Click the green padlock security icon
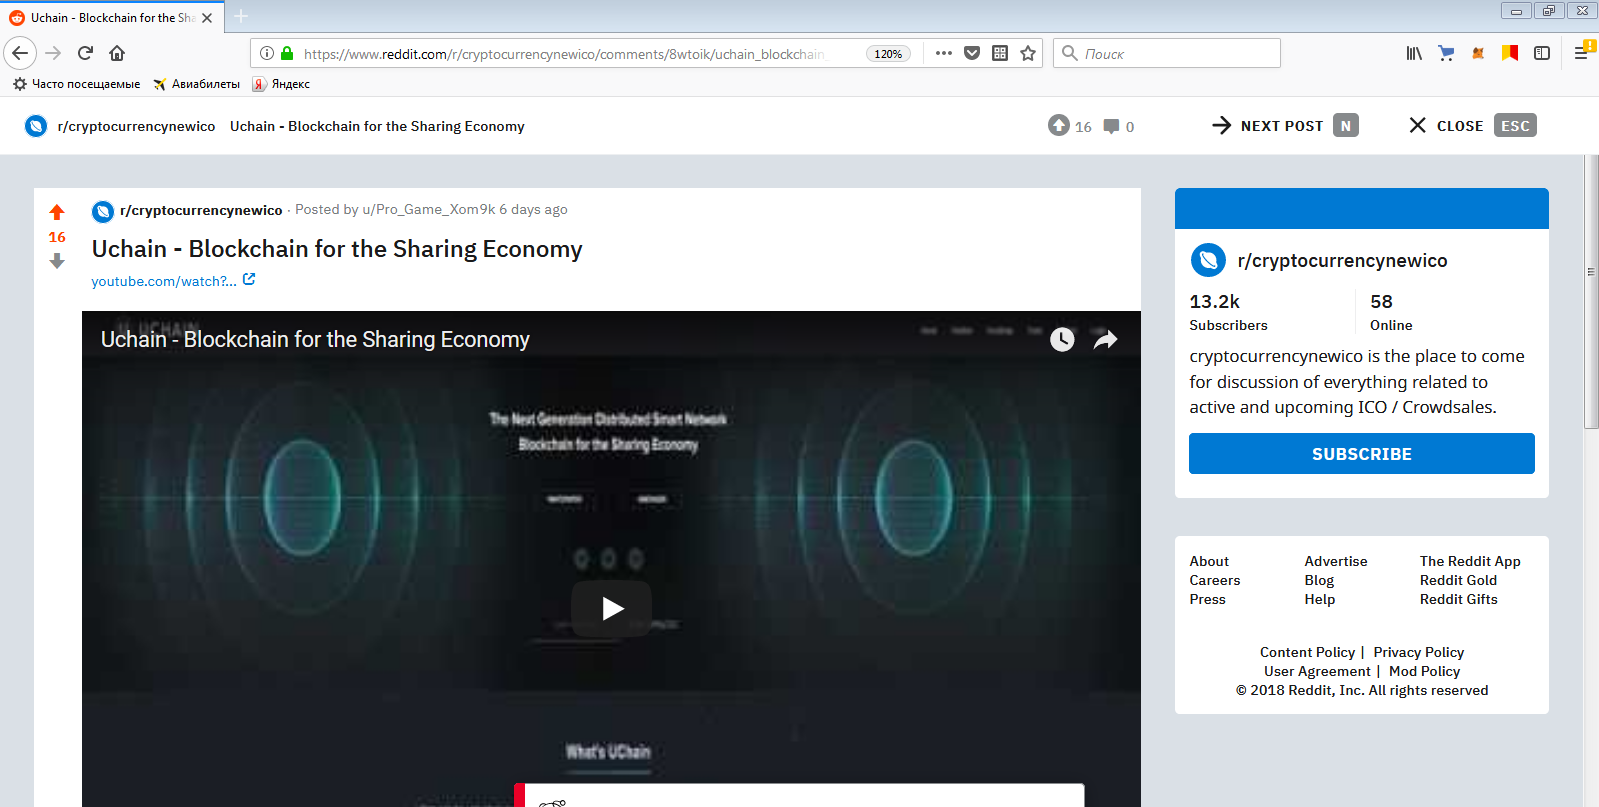1599x807 pixels. (x=287, y=53)
